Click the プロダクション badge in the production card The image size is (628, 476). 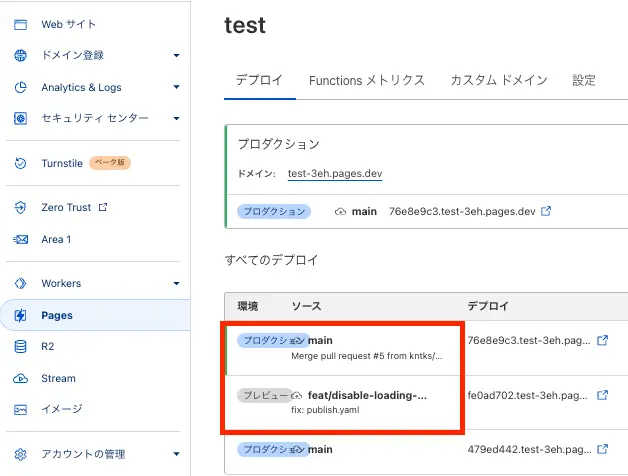pos(274,211)
